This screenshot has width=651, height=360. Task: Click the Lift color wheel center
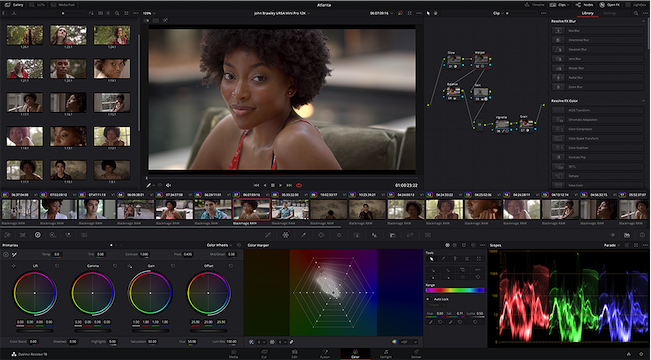pyautogui.click(x=35, y=293)
